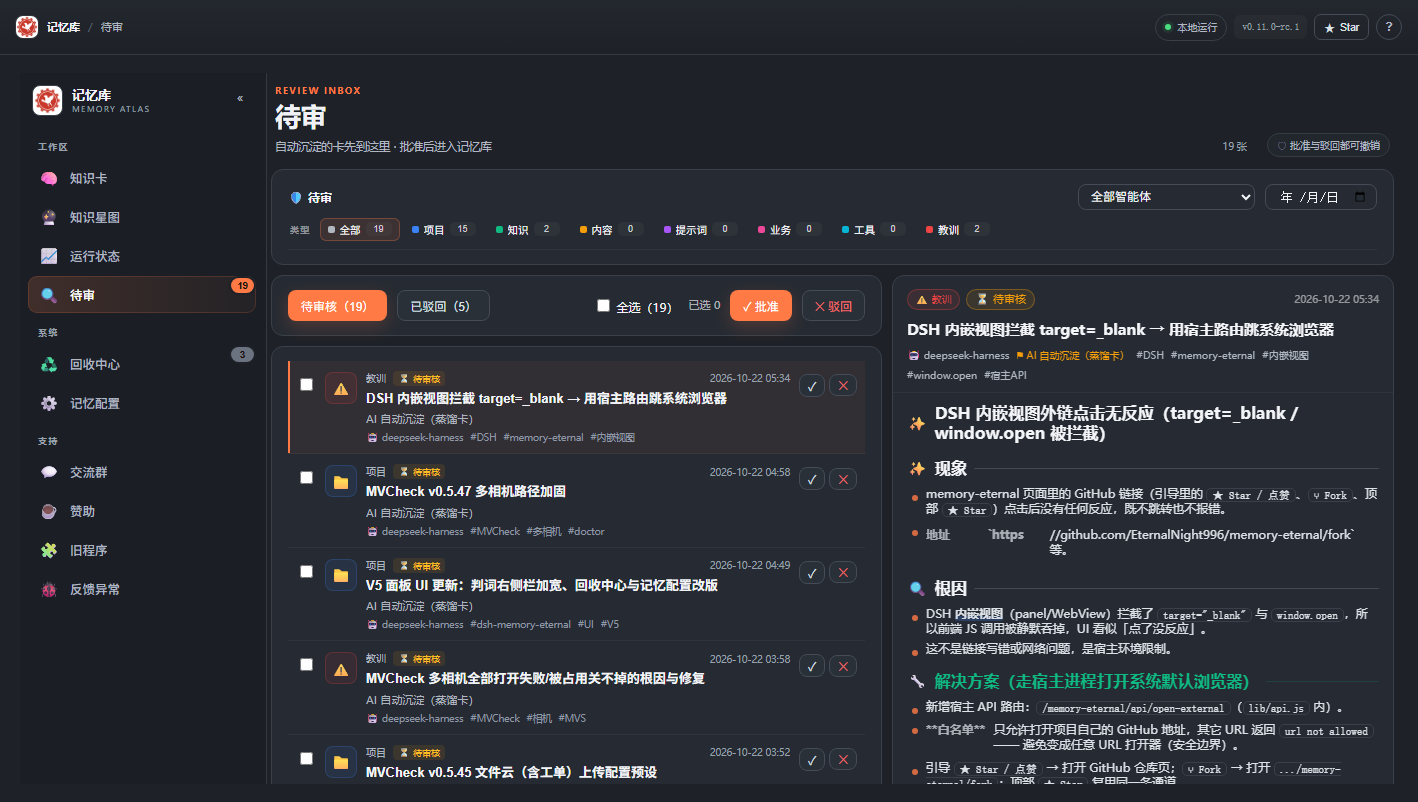Screen dimensions: 1418x802
Task: Check the MVCheck v0.5.45 文件云 card checkbox
Action: pos(306,758)
